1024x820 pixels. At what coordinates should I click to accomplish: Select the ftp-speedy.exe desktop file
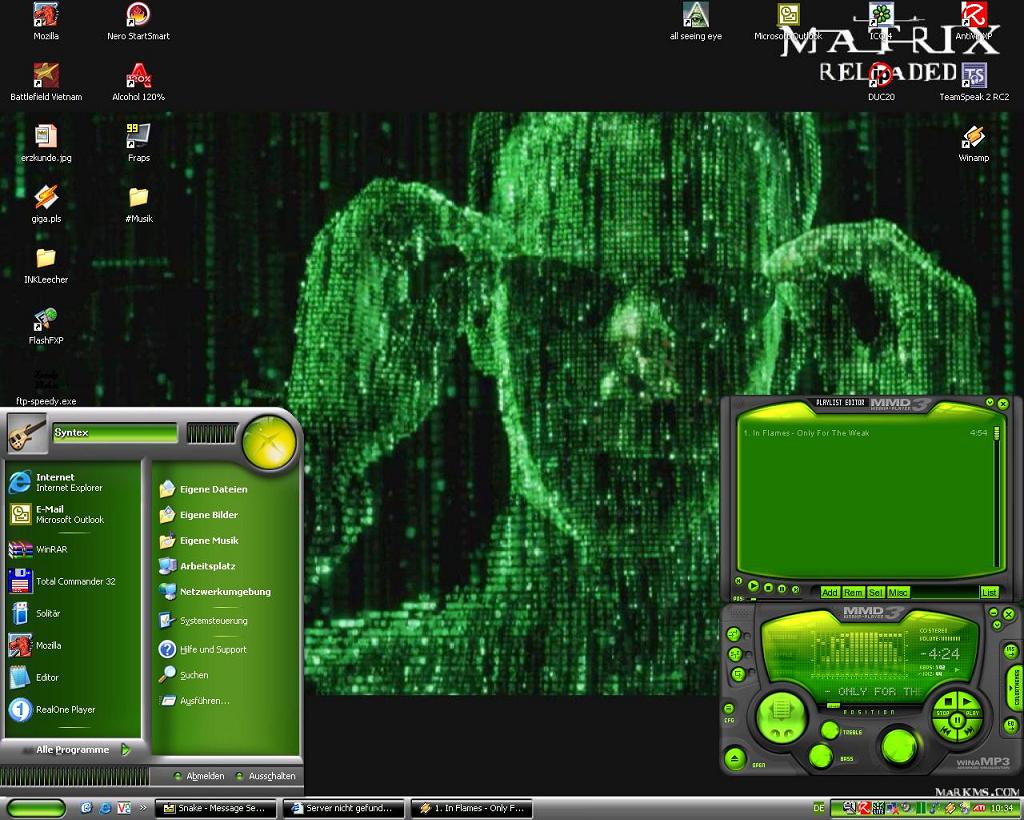point(46,386)
